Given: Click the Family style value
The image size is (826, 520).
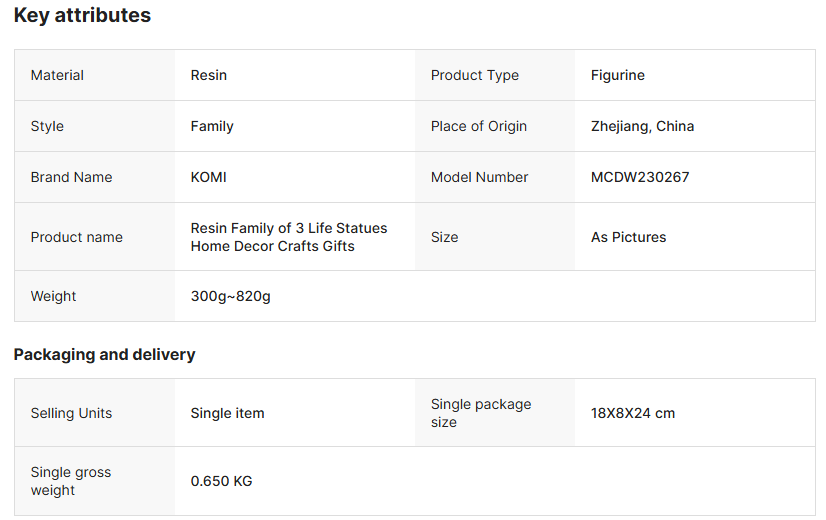Looking at the screenshot, I should pos(212,126).
